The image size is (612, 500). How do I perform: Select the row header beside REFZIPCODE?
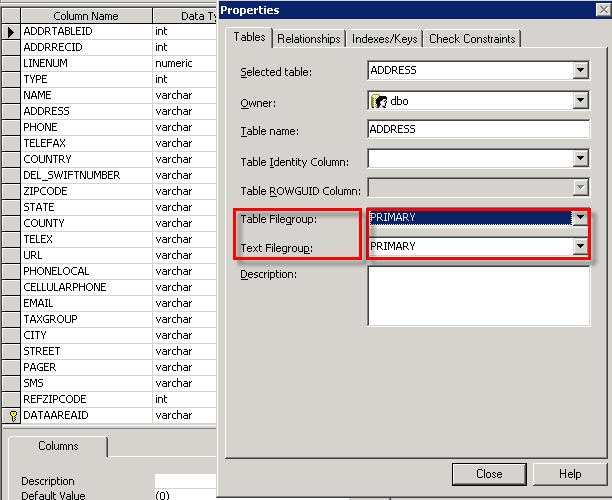[11, 399]
